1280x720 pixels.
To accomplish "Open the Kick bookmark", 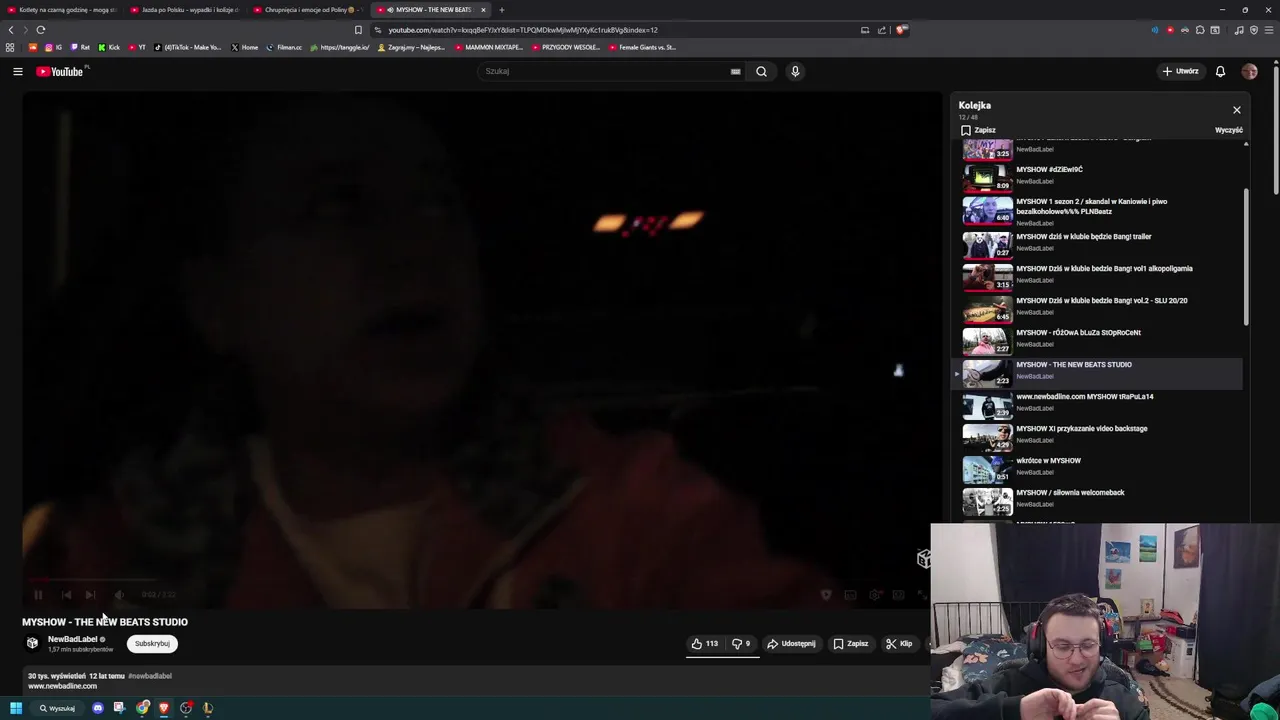I will point(109,47).
